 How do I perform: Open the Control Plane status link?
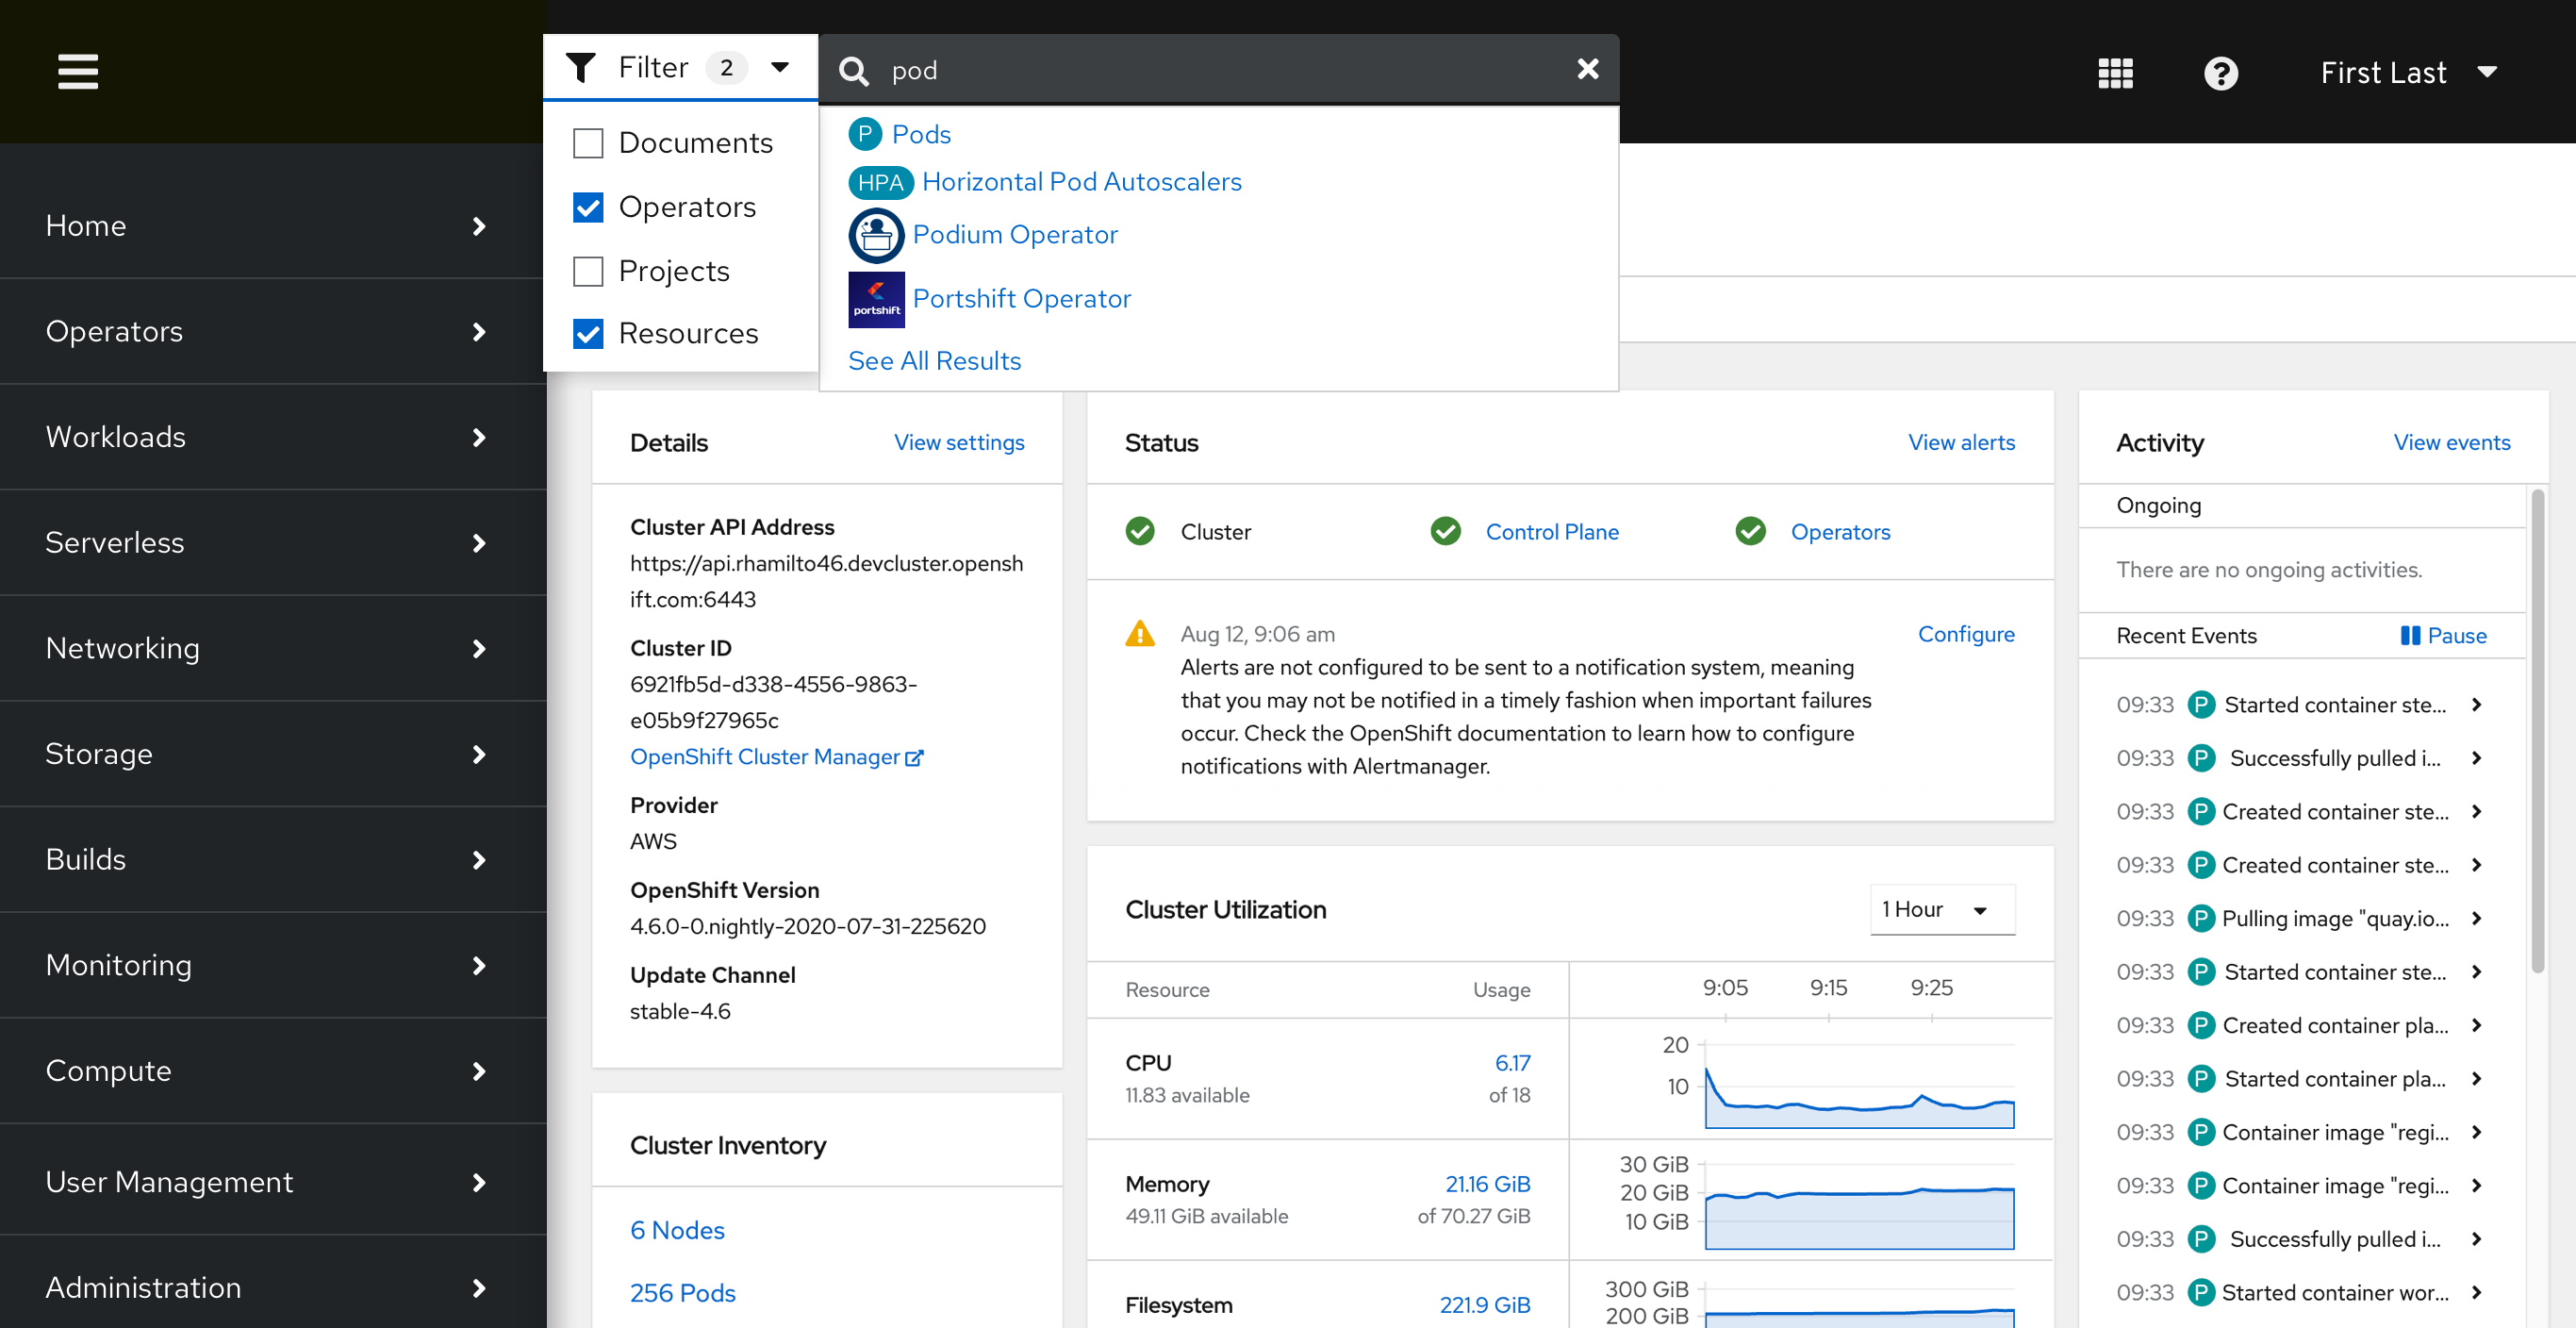tap(1552, 532)
